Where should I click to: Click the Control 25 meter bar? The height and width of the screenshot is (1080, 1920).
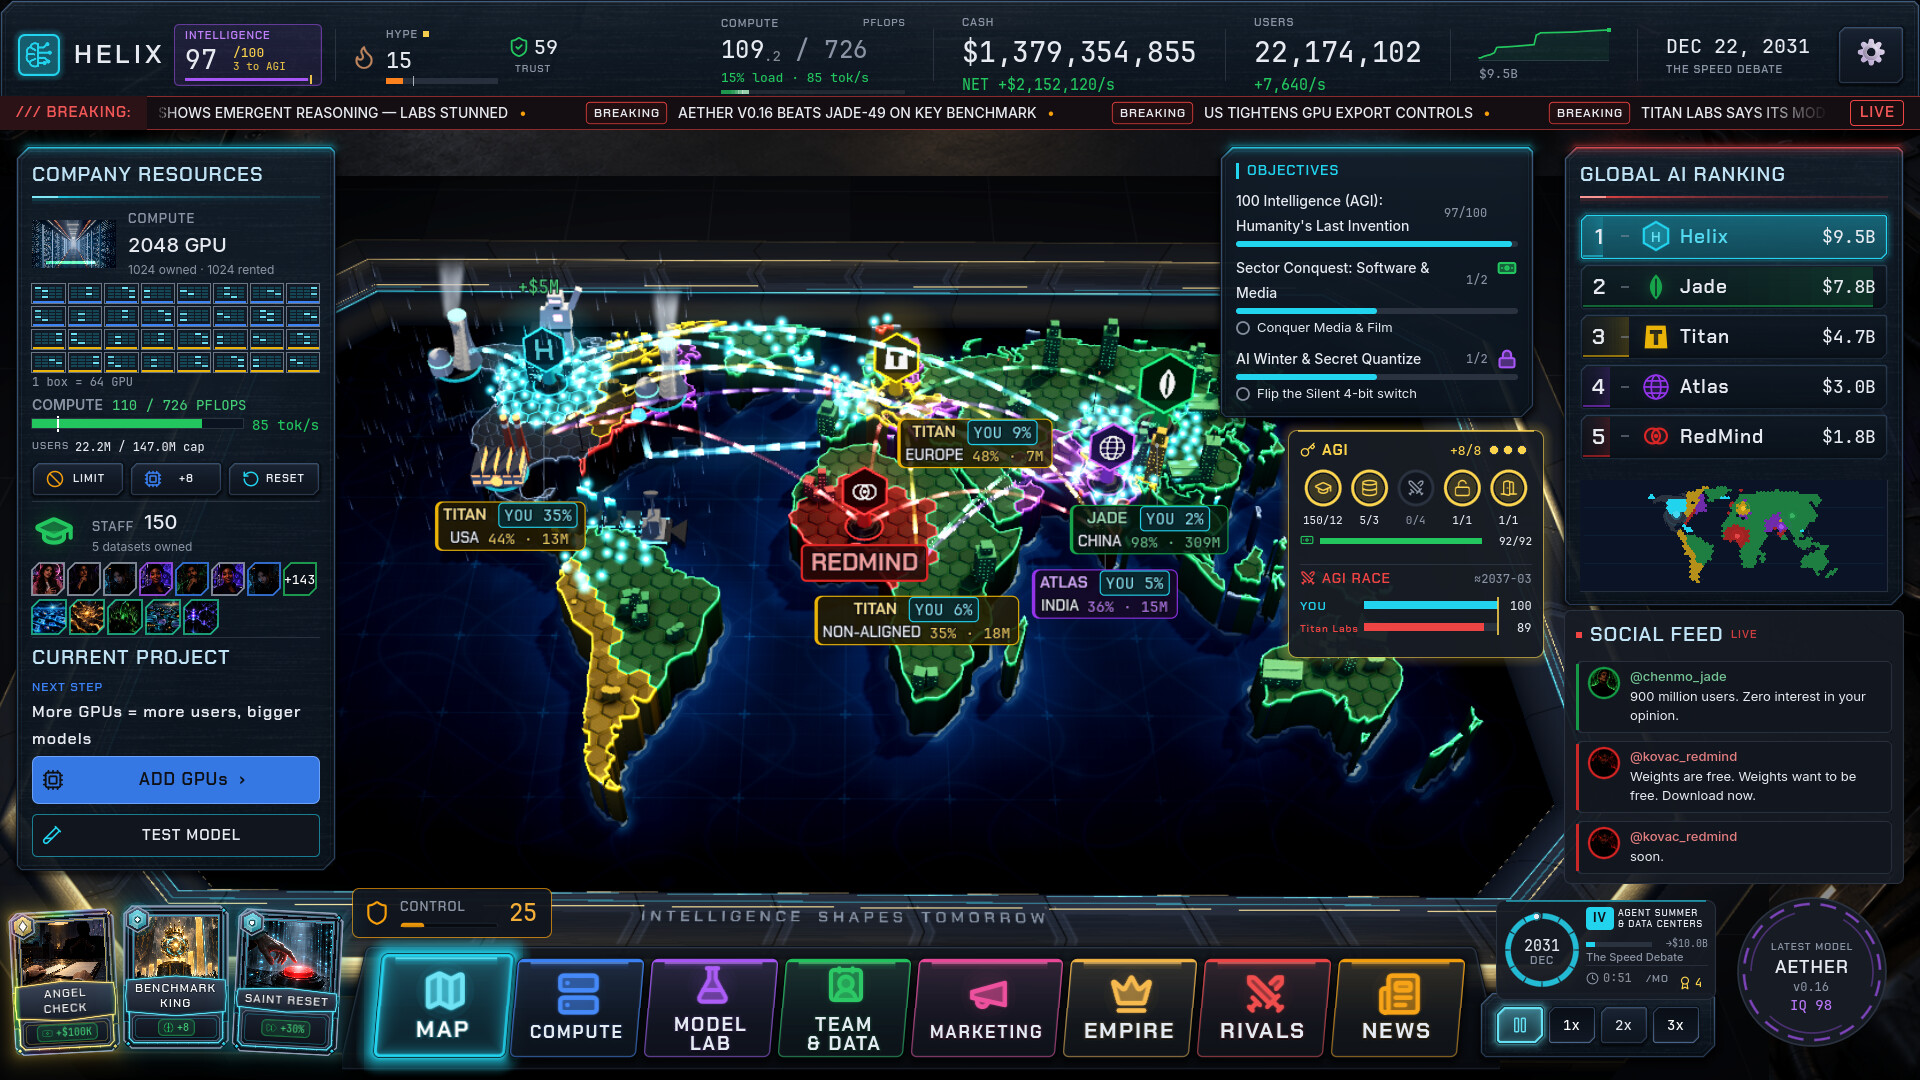tap(450, 925)
